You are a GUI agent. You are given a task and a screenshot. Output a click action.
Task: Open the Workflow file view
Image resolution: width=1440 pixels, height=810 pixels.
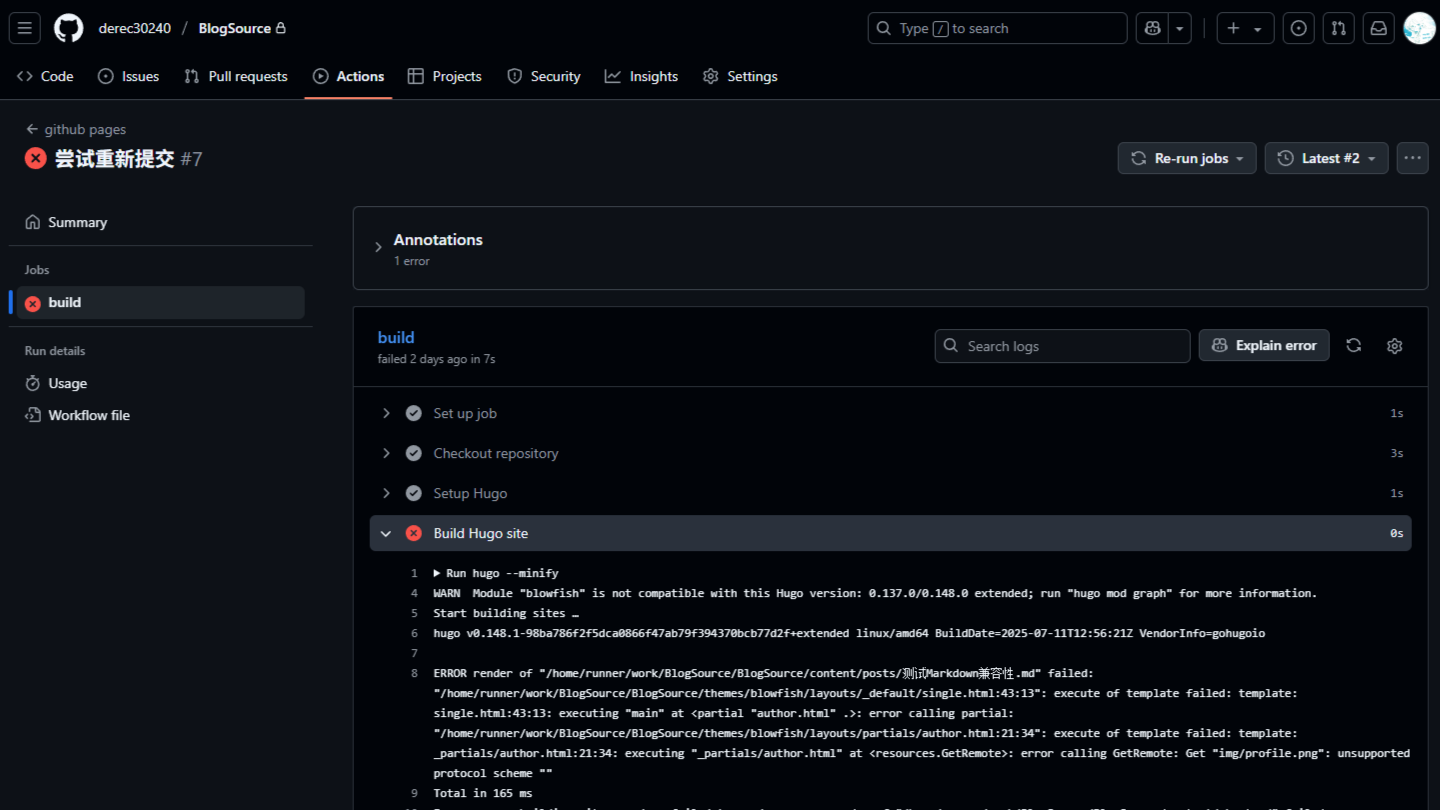coord(161,415)
